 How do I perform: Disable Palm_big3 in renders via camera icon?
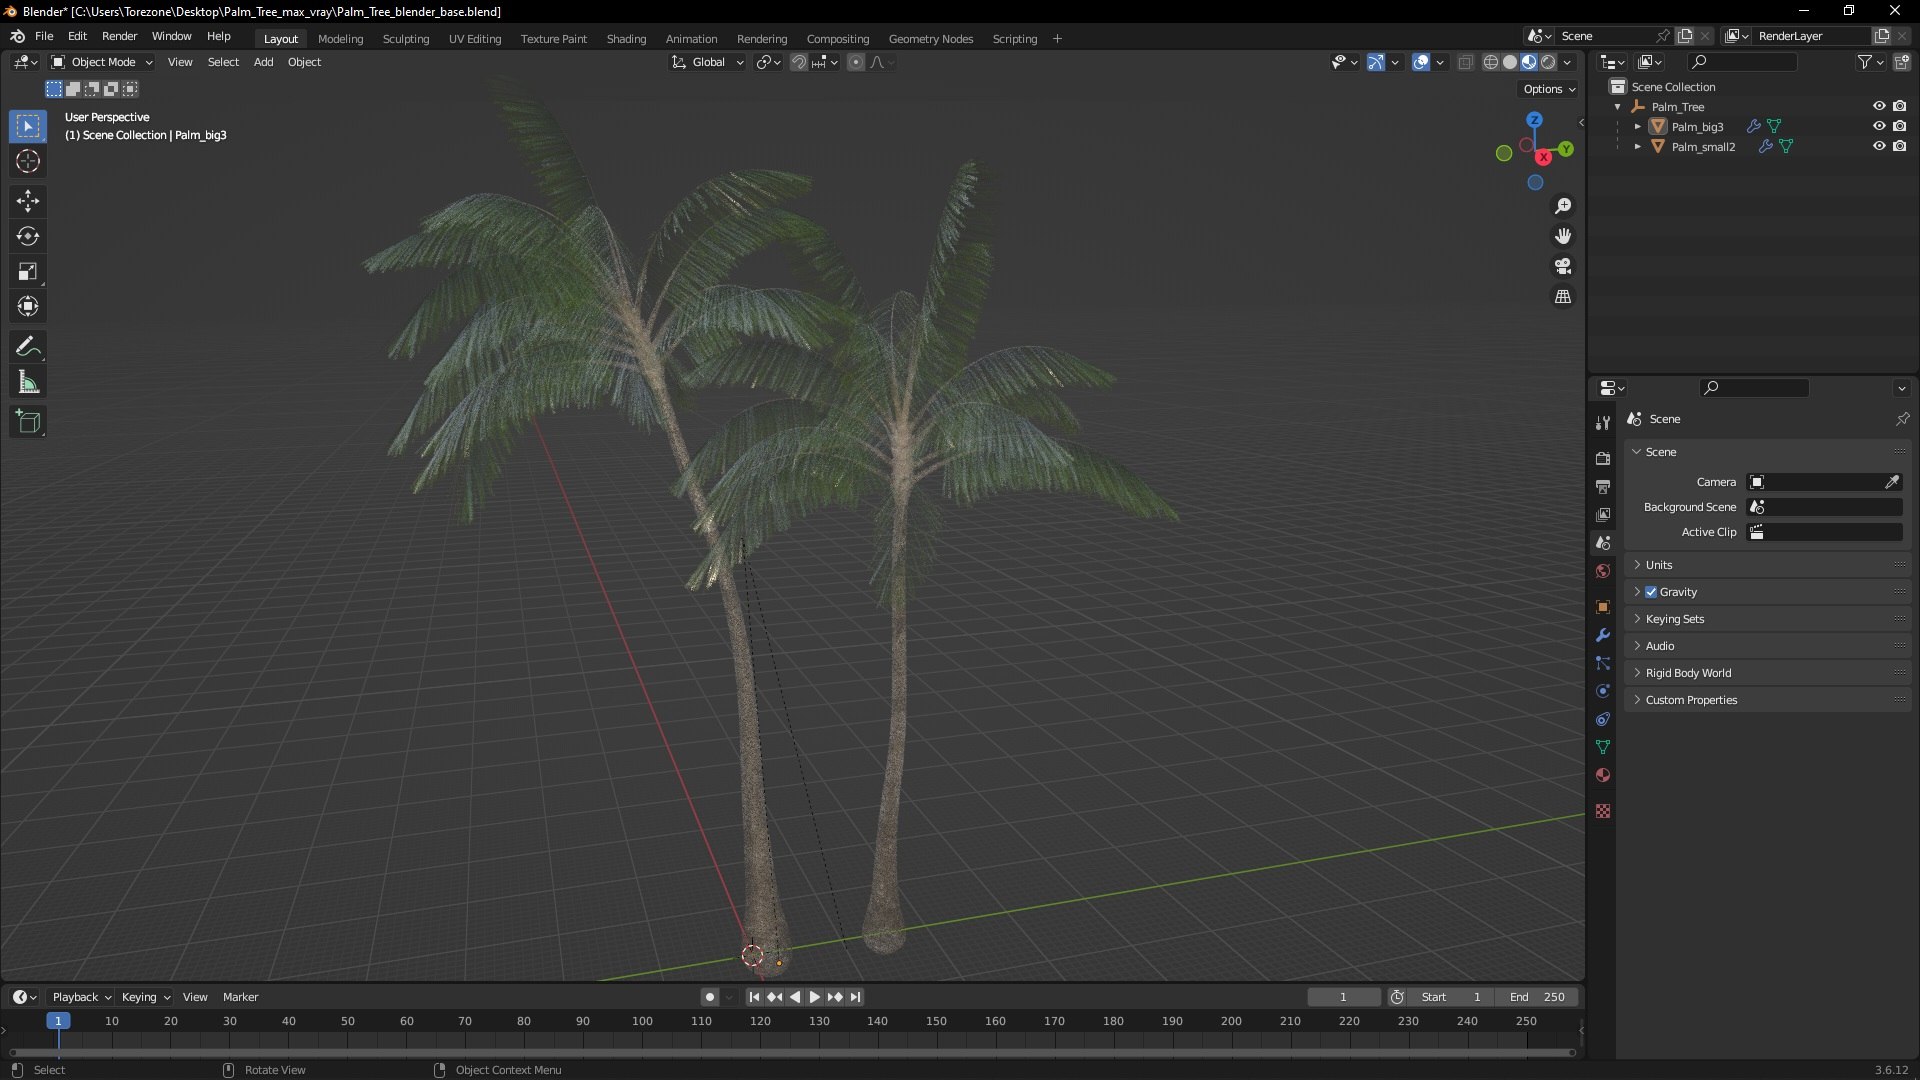click(x=1899, y=126)
